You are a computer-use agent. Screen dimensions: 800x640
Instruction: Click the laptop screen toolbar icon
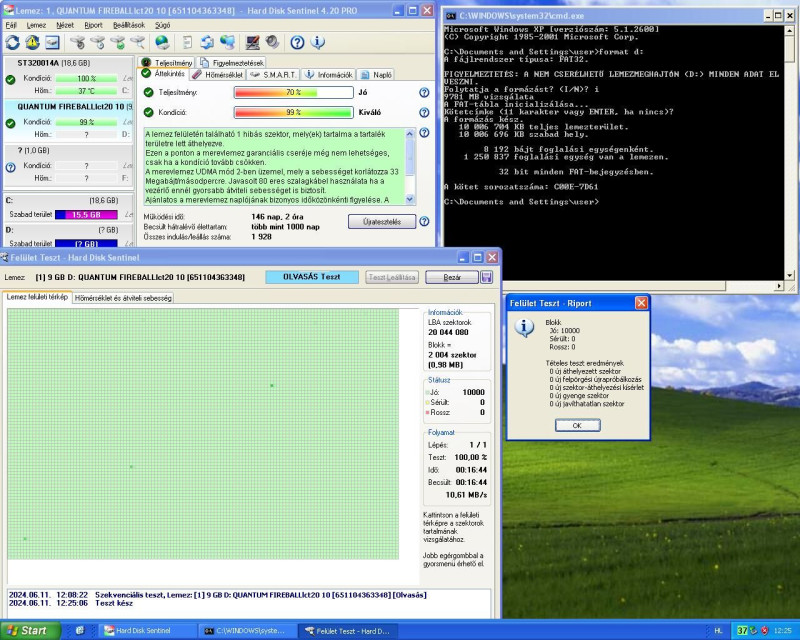[252, 42]
